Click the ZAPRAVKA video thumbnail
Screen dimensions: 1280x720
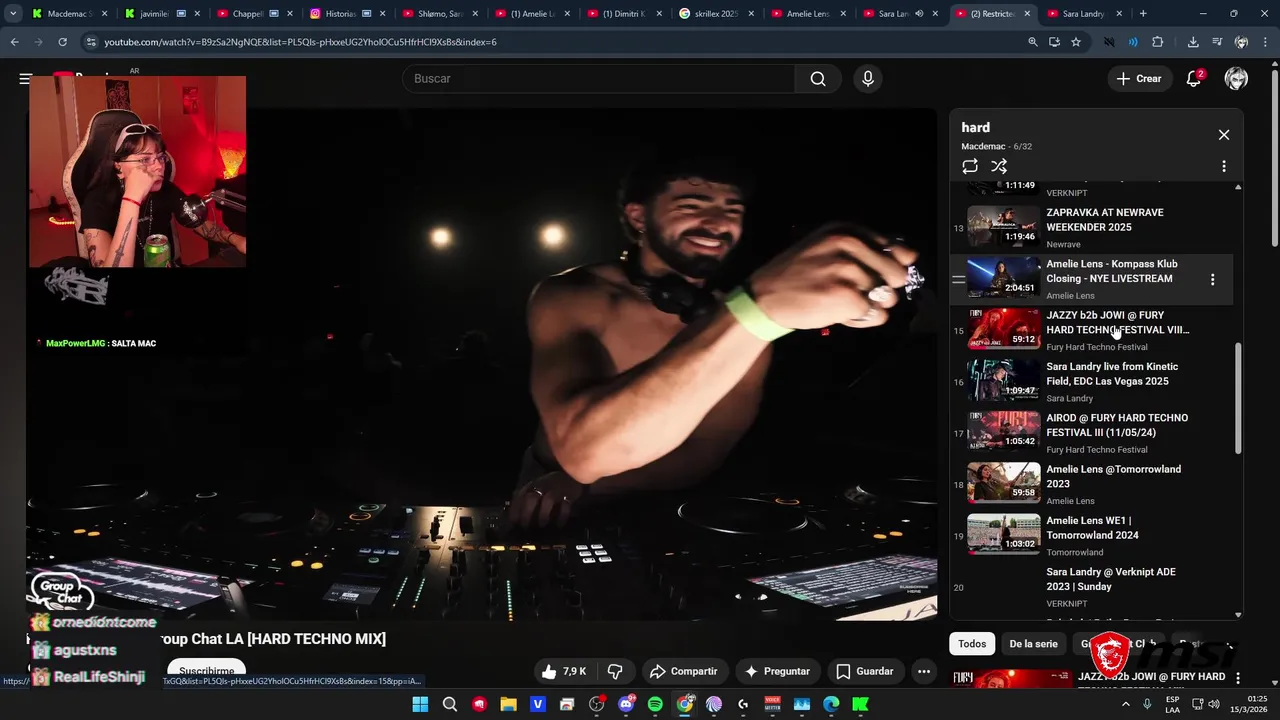(1003, 227)
